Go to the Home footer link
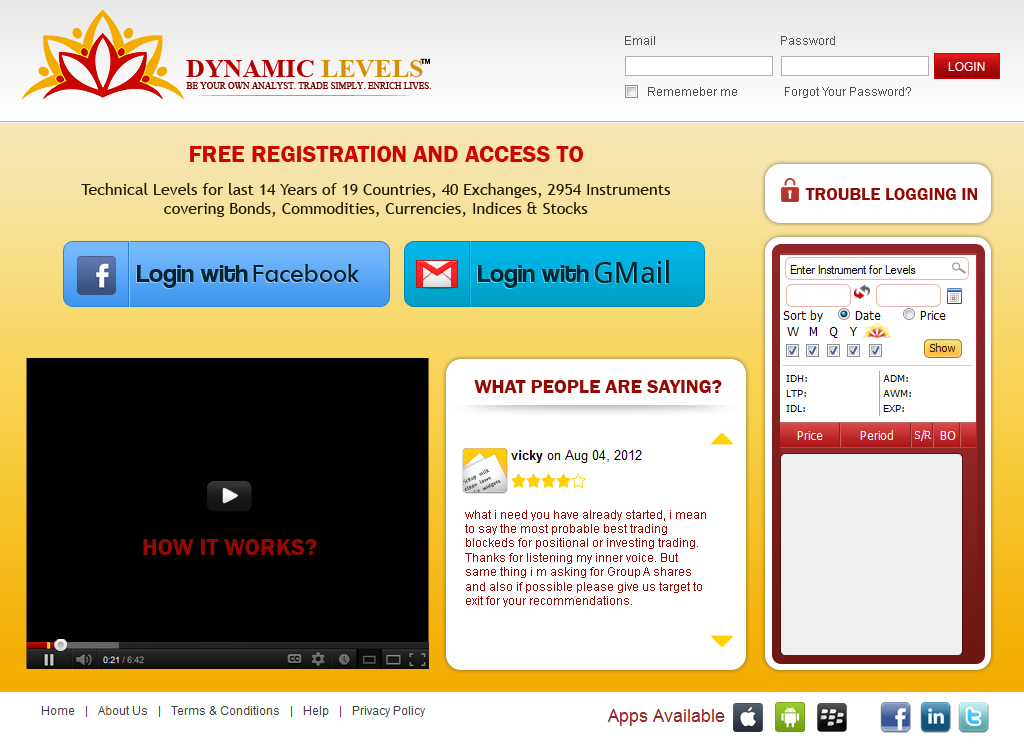Viewport: 1024px width, 744px height. [57, 711]
